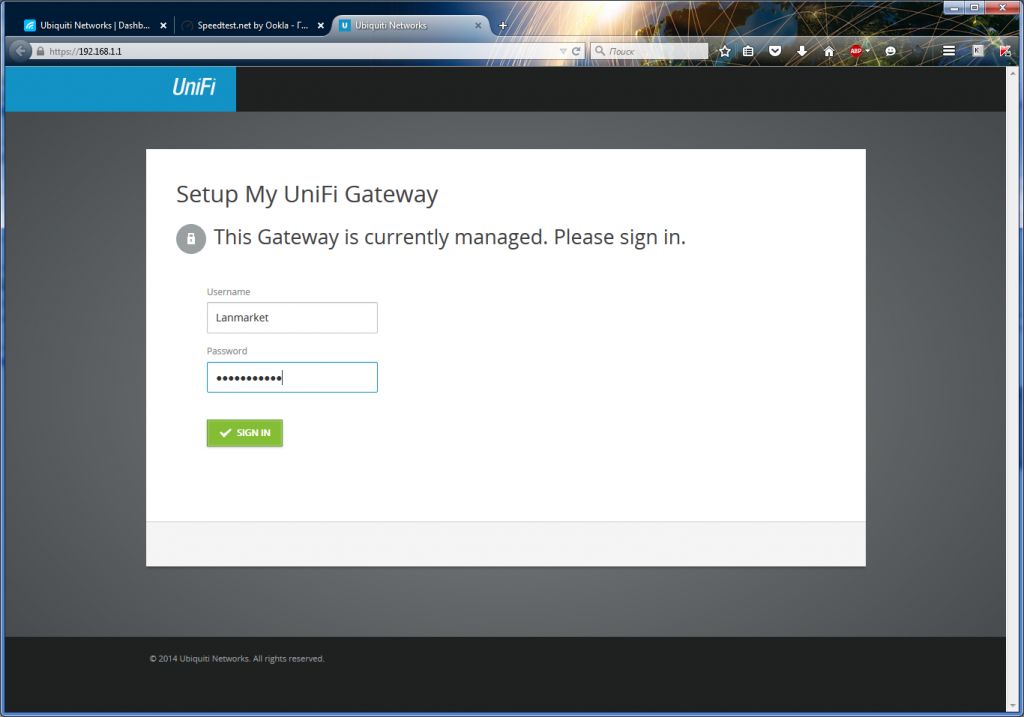The height and width of the screenshot is (717, 1024).
Task: Open the downloads arrow icon
Action: click(802, 51)
